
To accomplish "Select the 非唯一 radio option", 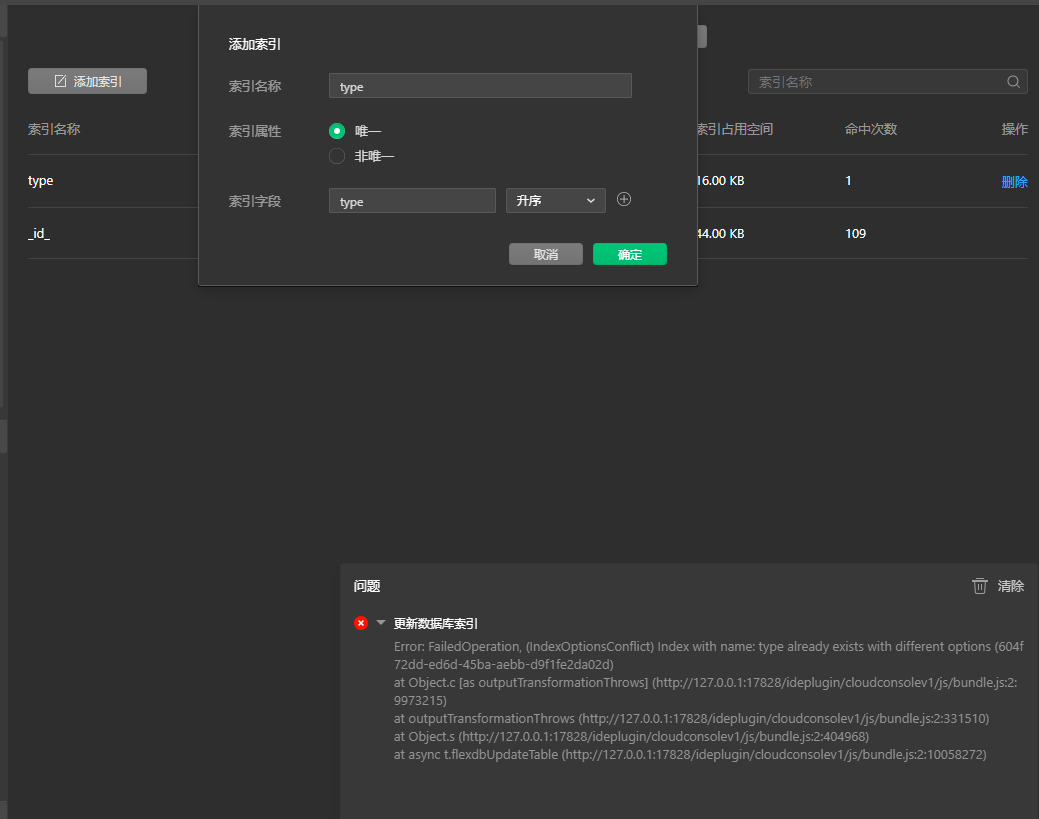I will point(337,156).
